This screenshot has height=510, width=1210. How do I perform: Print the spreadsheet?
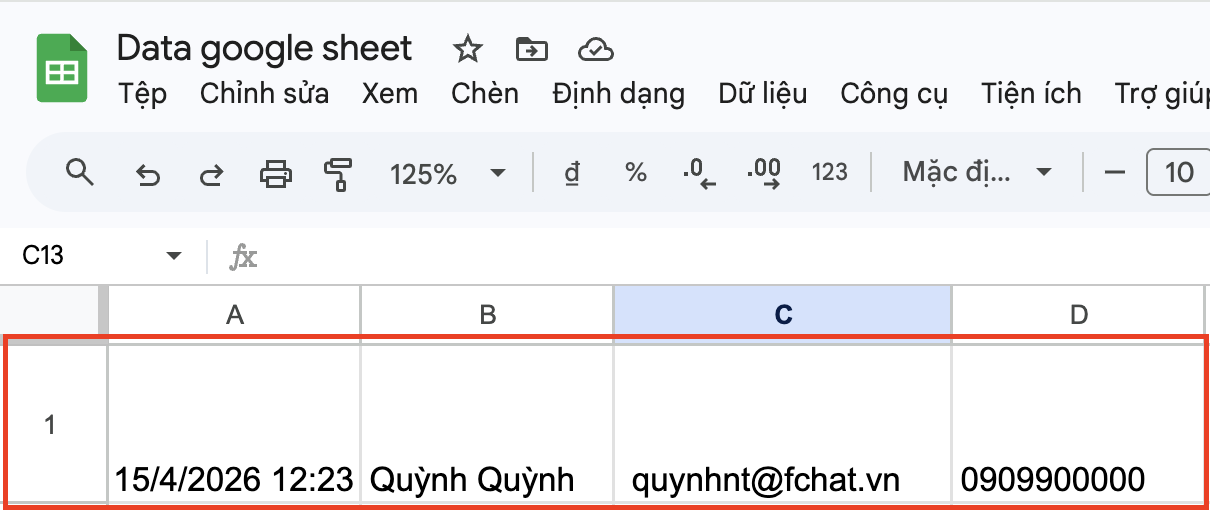tap(275, 175)
